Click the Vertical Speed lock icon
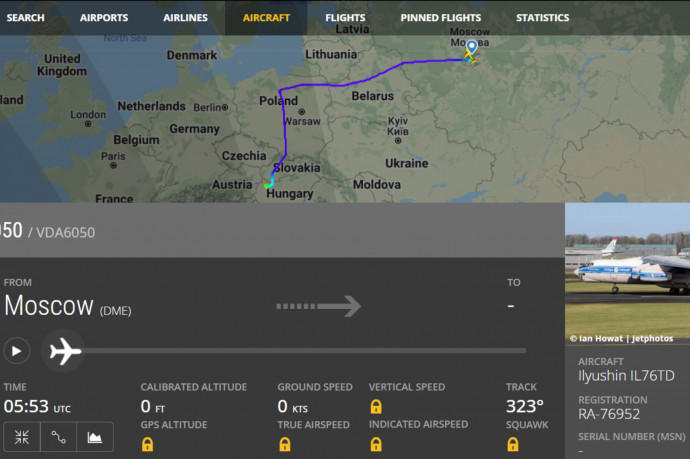The image size is (690, 459). pyautogui.click(x=376, y=406)
